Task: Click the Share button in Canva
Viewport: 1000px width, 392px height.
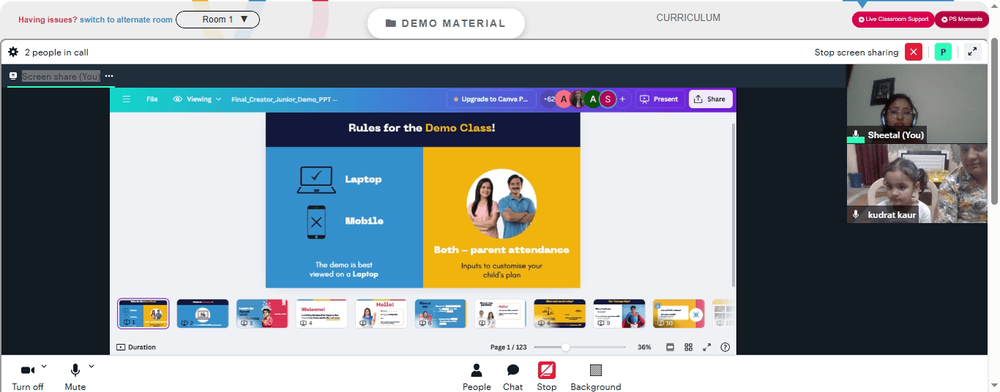Action: point(710,99)
